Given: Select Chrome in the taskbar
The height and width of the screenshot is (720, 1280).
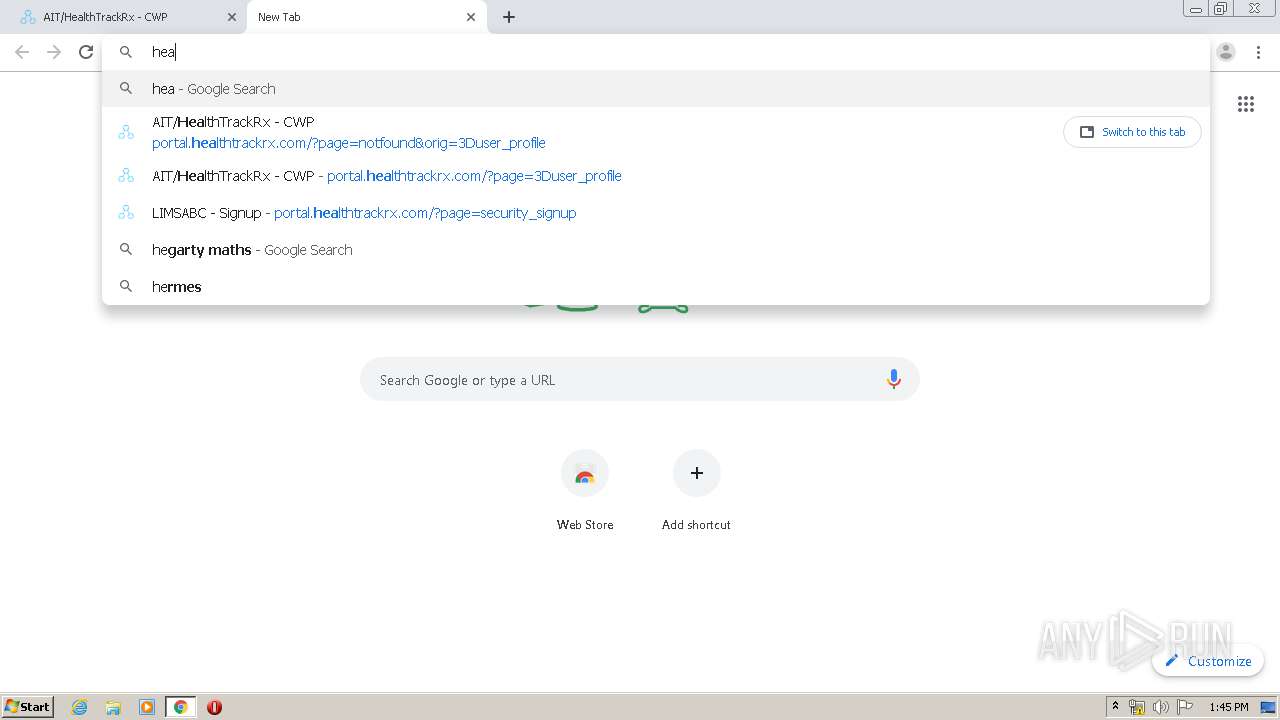Looking at the screenshot, I should point(180,707).
